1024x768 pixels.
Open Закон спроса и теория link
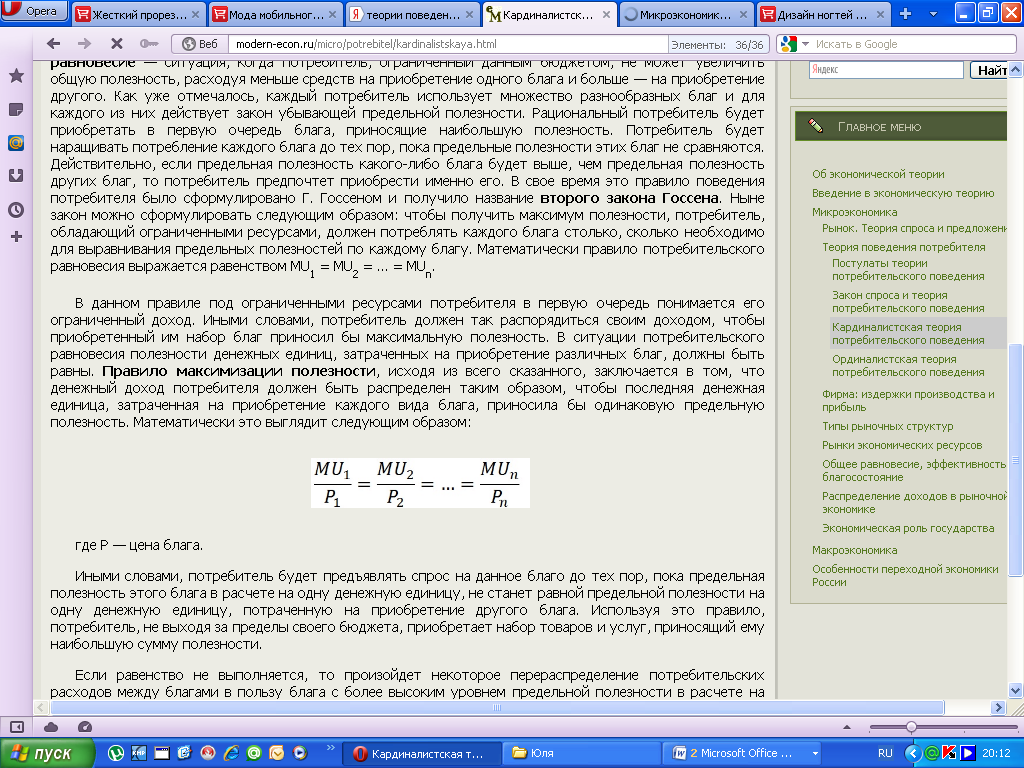[x=908, y=302]
